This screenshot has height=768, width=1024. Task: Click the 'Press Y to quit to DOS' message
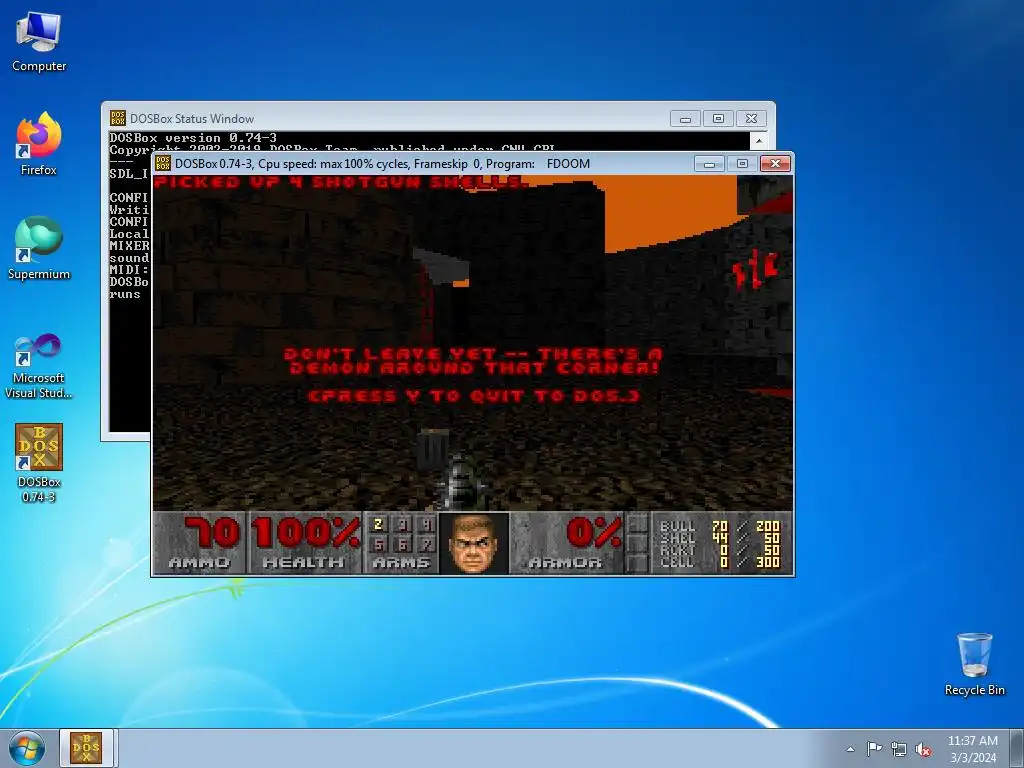point(474,396)
